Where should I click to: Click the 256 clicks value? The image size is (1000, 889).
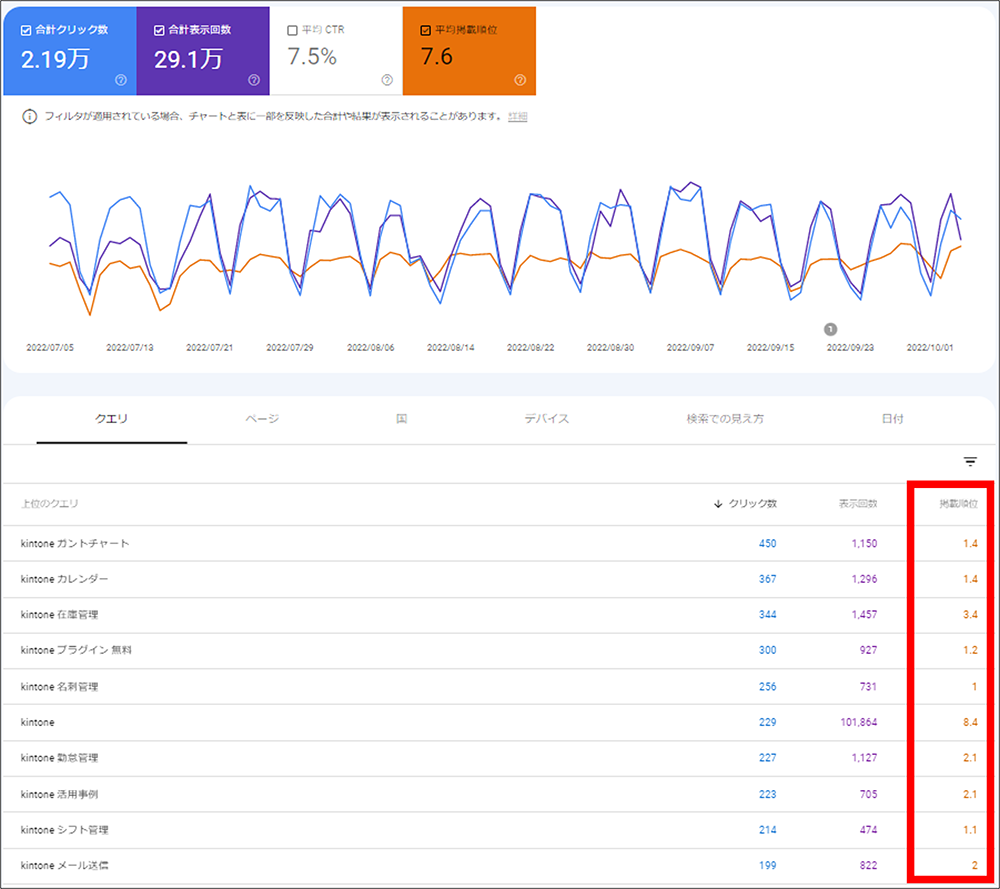(x=767, y=687)
